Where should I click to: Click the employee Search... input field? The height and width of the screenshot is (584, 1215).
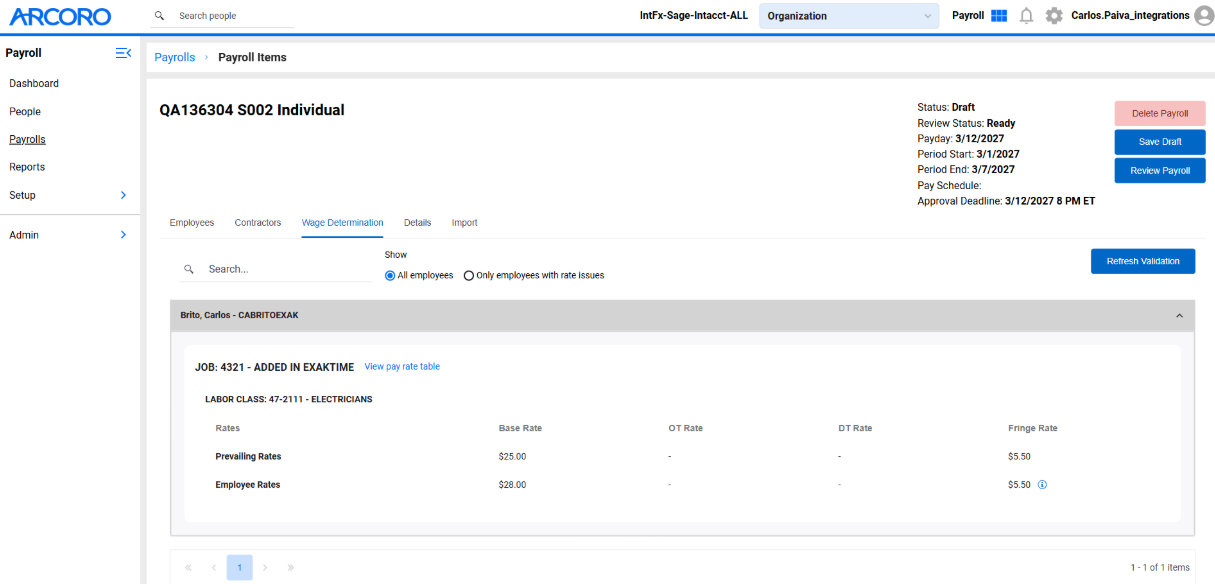click(288, 269)
